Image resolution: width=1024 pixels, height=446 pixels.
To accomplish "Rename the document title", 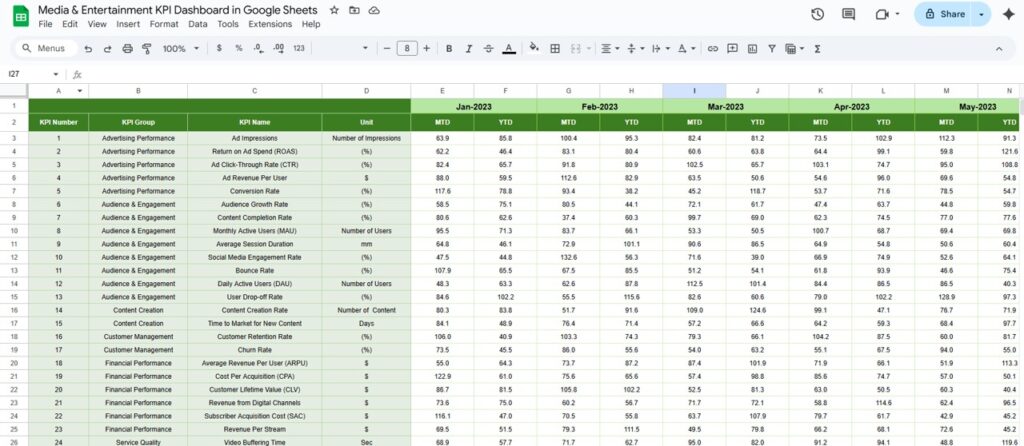I will click(x=178, y=10).
